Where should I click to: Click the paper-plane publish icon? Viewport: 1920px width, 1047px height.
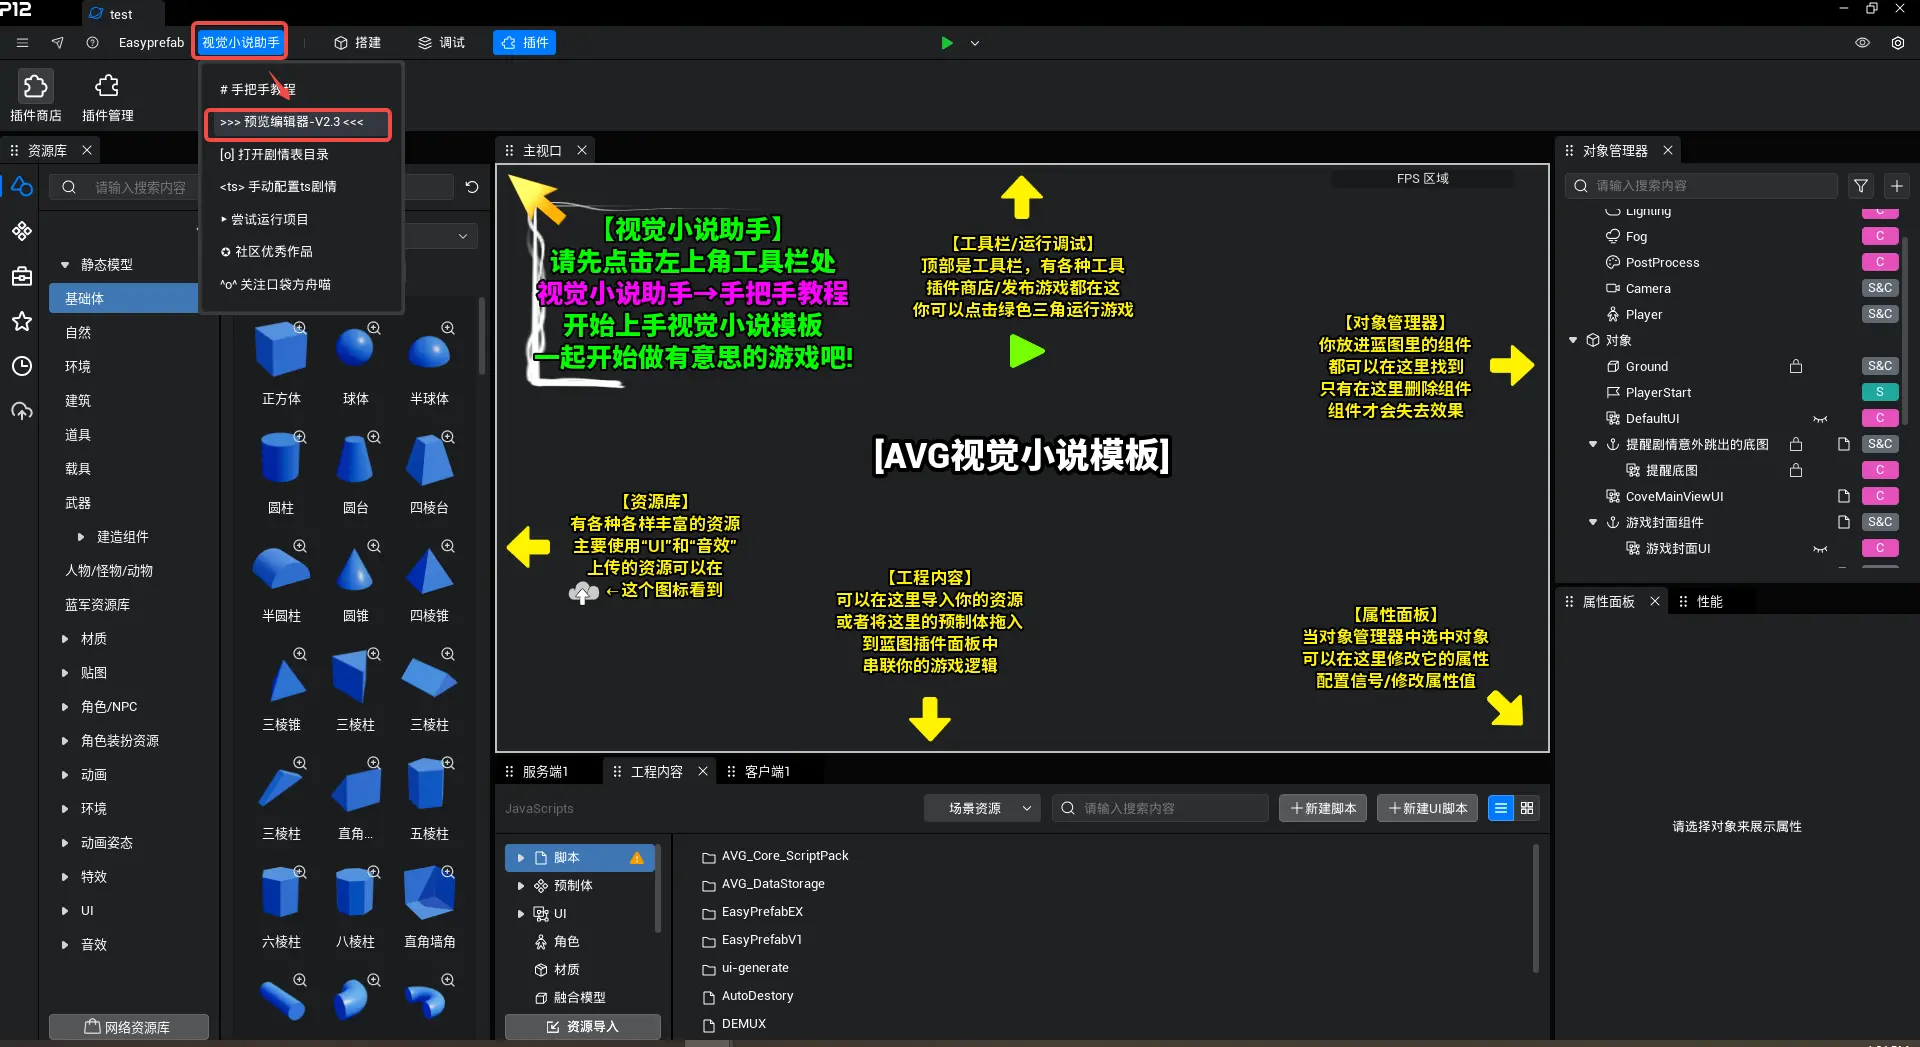pyautogui.click(x=57, y=43)
